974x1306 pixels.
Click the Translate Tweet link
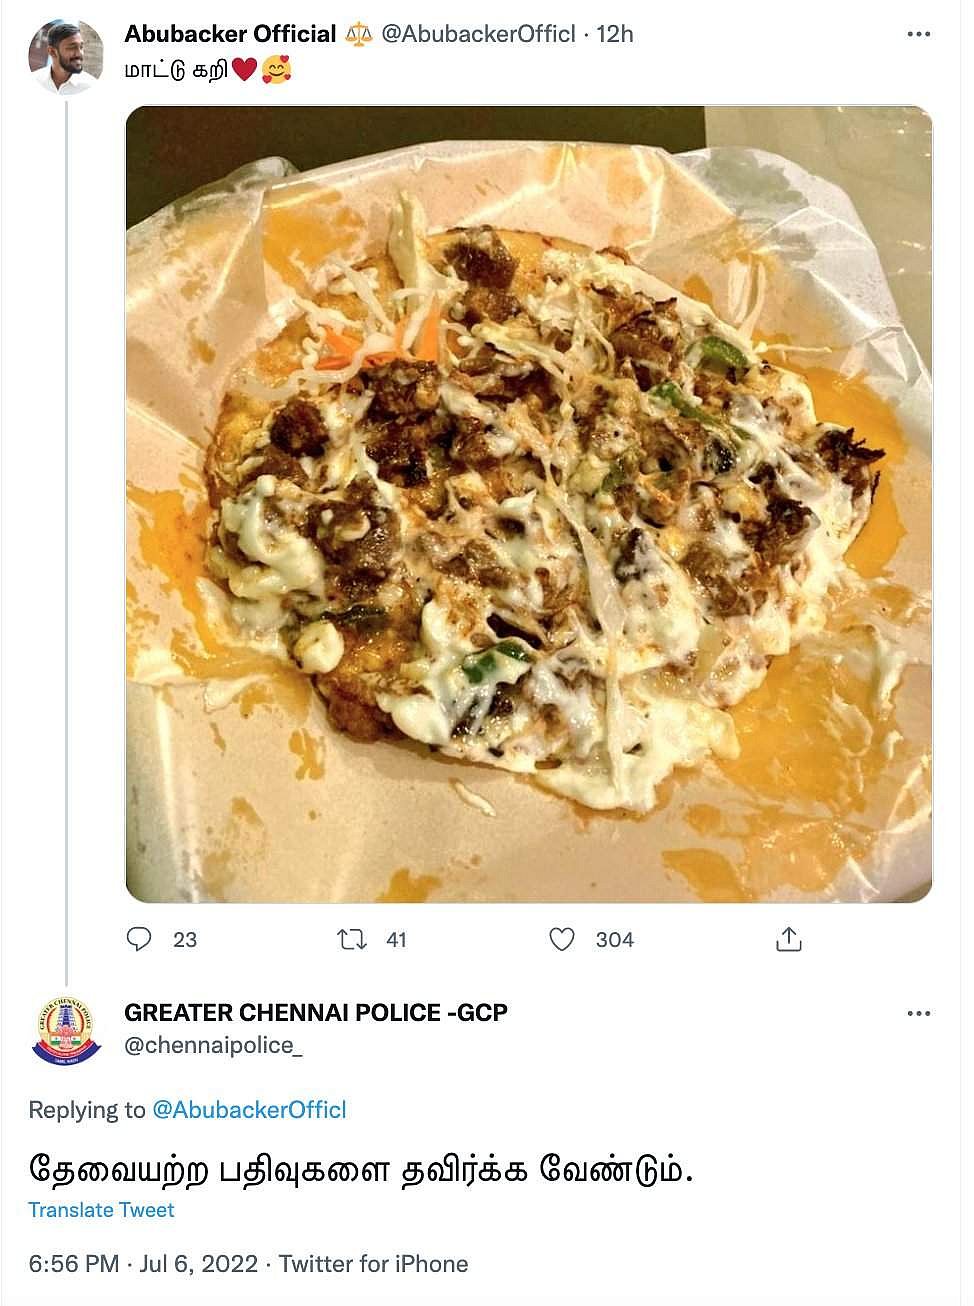point(101,1210)
